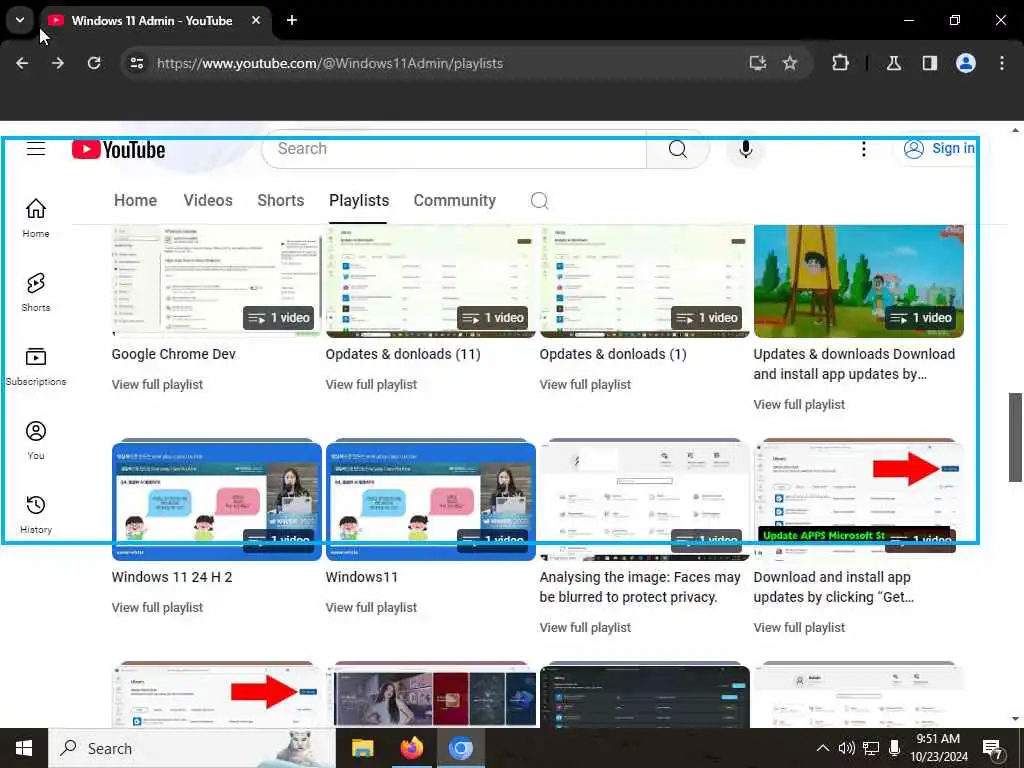Screen dimensions: 1024x768
Task: Open the YouTube hamburger guide menu
Action: (x=36, y=149)
